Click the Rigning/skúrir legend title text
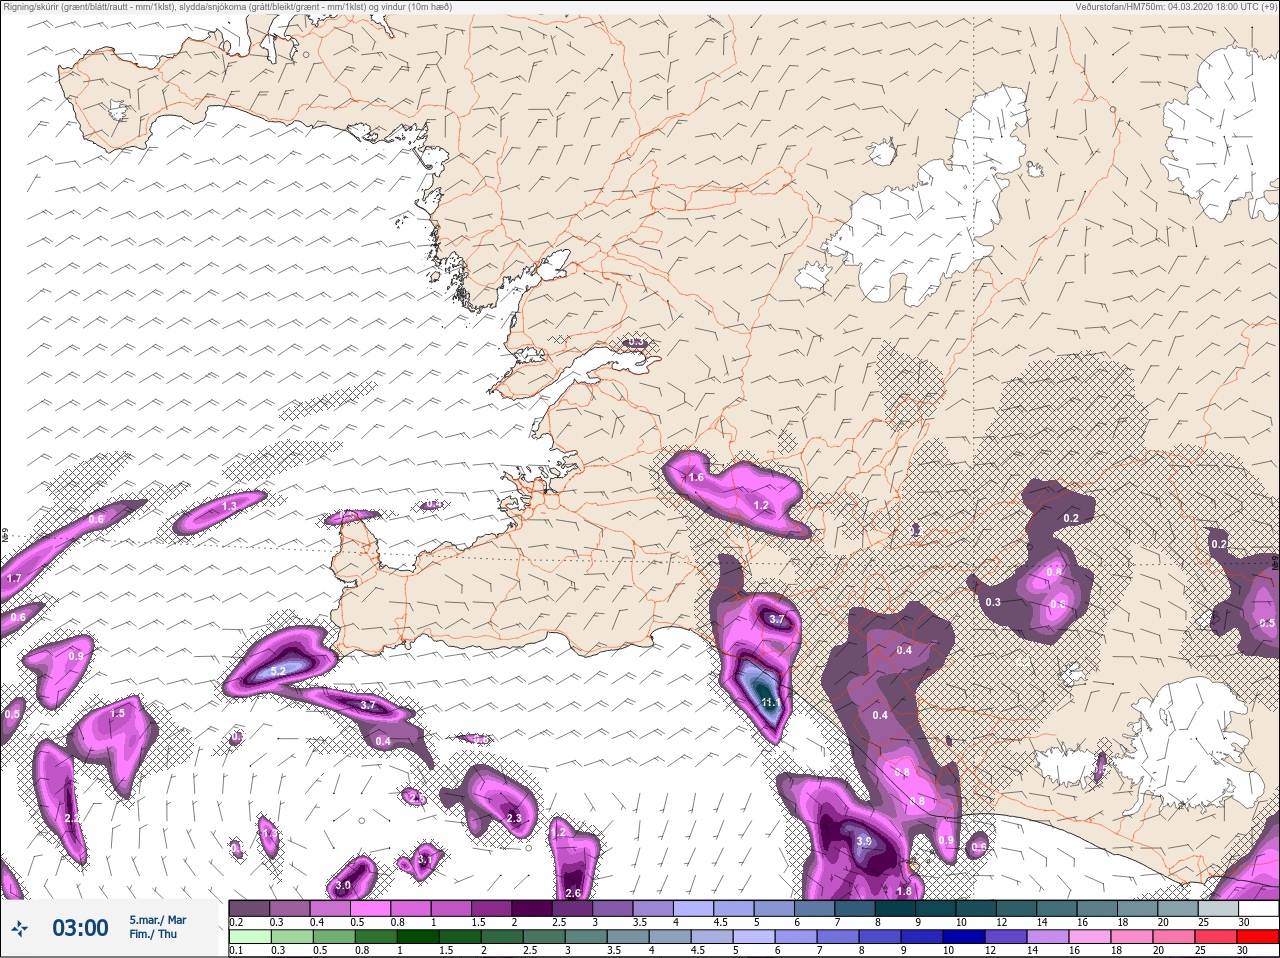Image resolution: width=1280 pixels, height=958 pixels. (x=227, y=6)
